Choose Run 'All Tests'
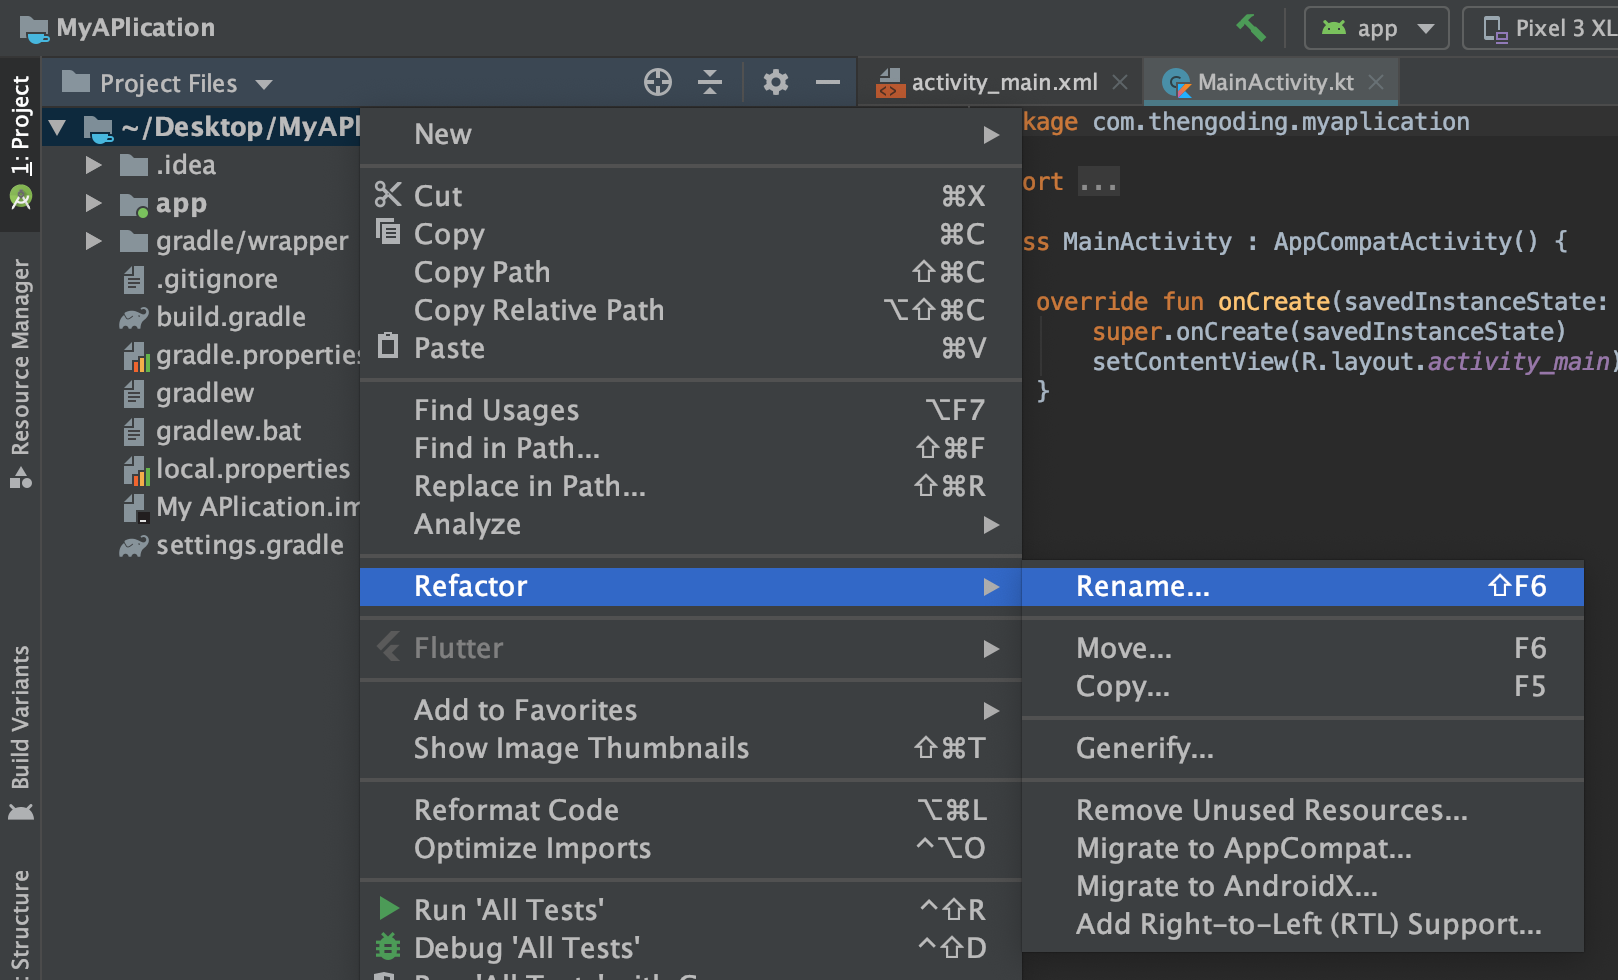The image size is (1618, 980). point(690,910)
